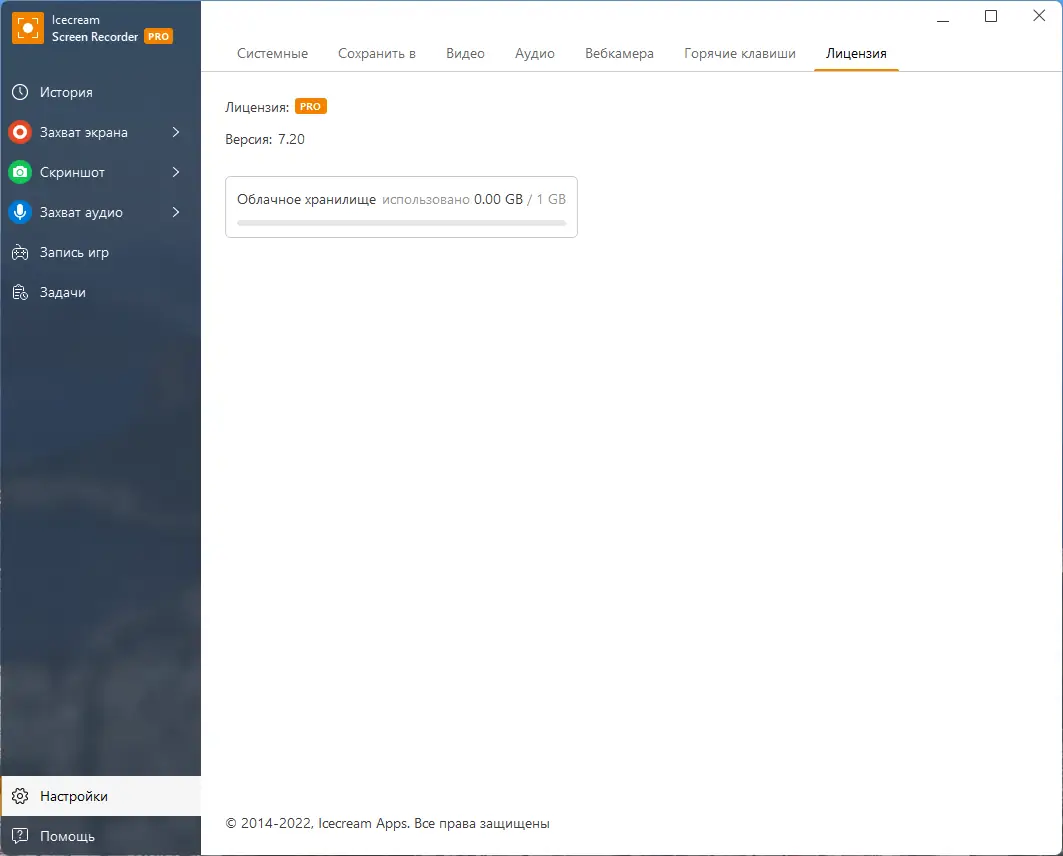The height and width of the screenshot is (856, 1063).
Task: Open the Задачи menu label
Action: pyautogui.click(x=63, y=293)
